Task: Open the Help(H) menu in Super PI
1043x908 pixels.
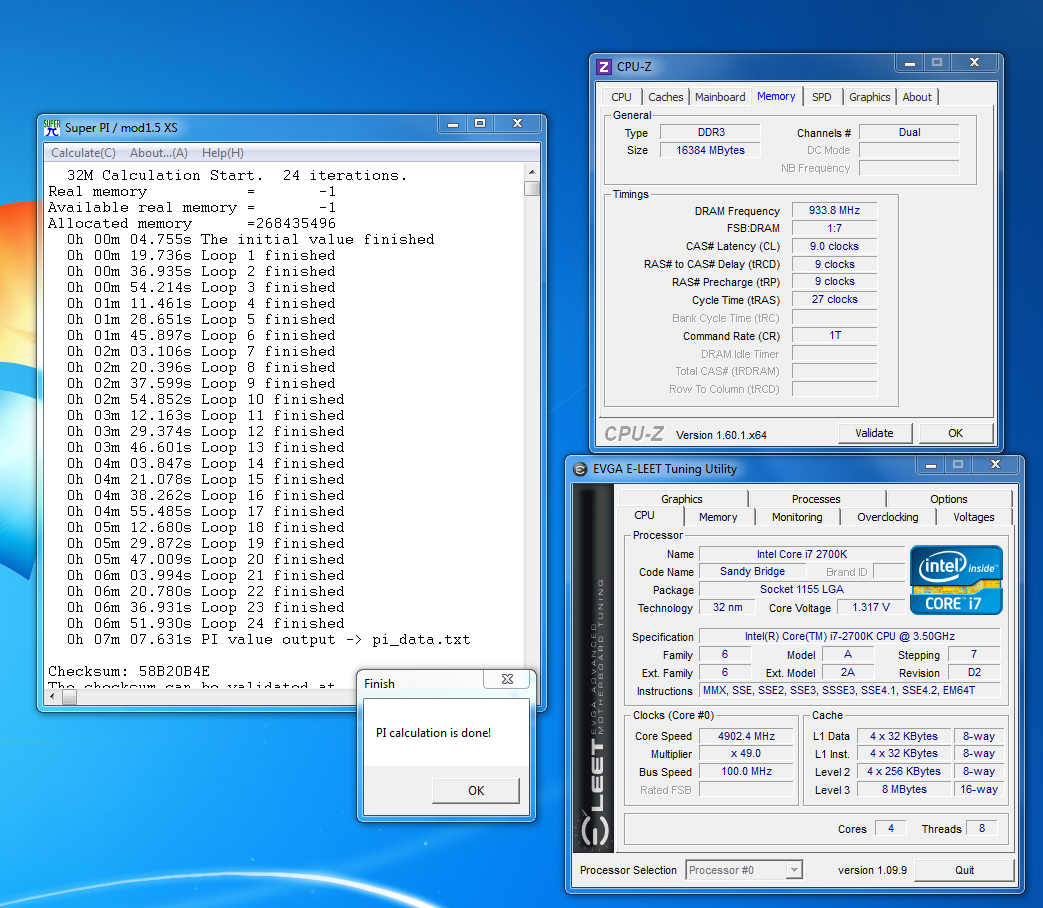Action: [223, 153]
